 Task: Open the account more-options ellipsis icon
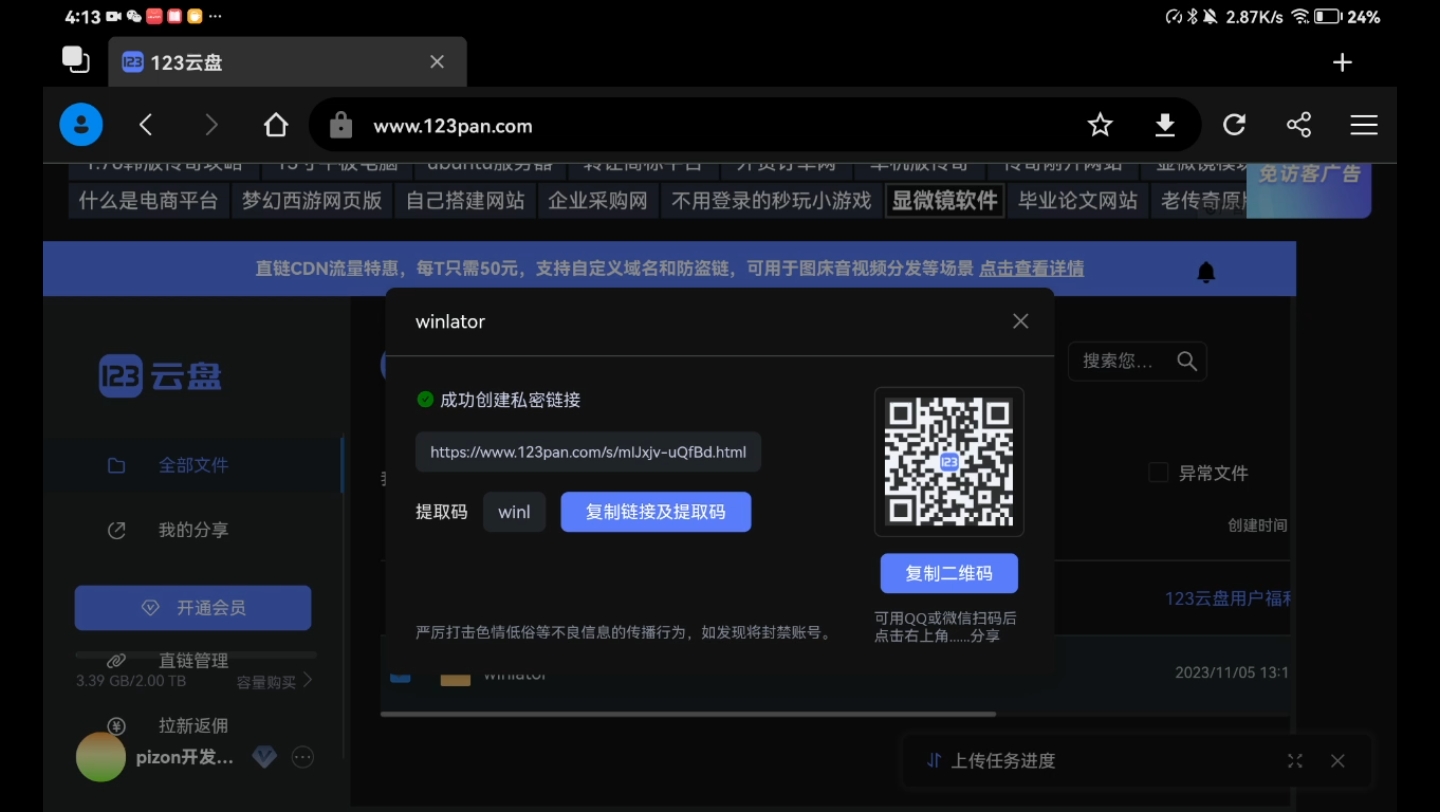[x=302, y=757]
